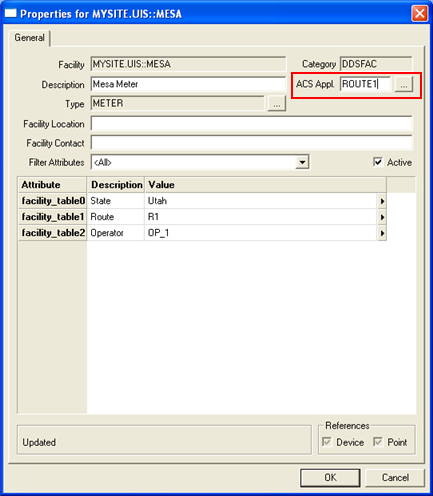Close the Properties window
433x496 pixels.
[x=419, y=14]
